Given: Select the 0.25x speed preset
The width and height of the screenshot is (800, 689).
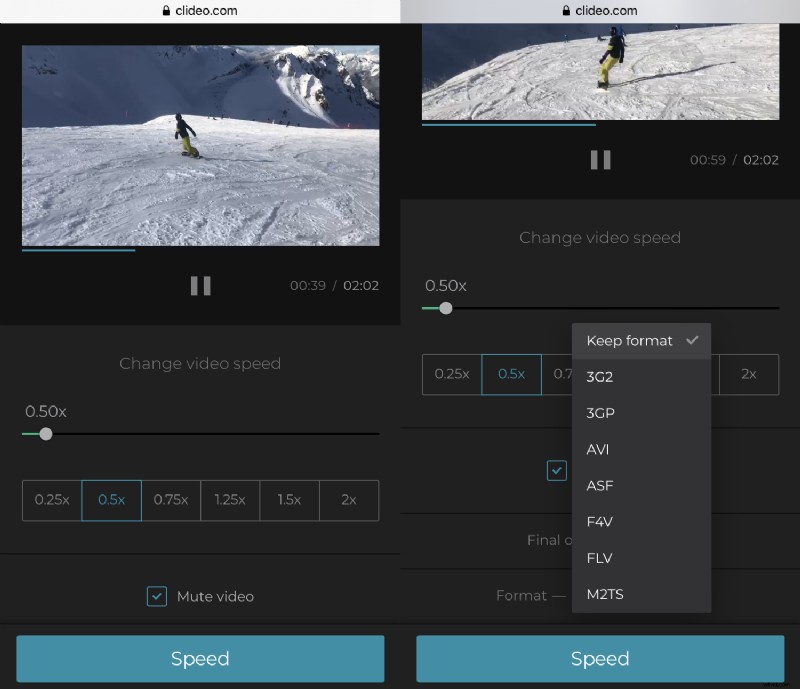Looking at the screenshot, I should click(x=52, y=500).
